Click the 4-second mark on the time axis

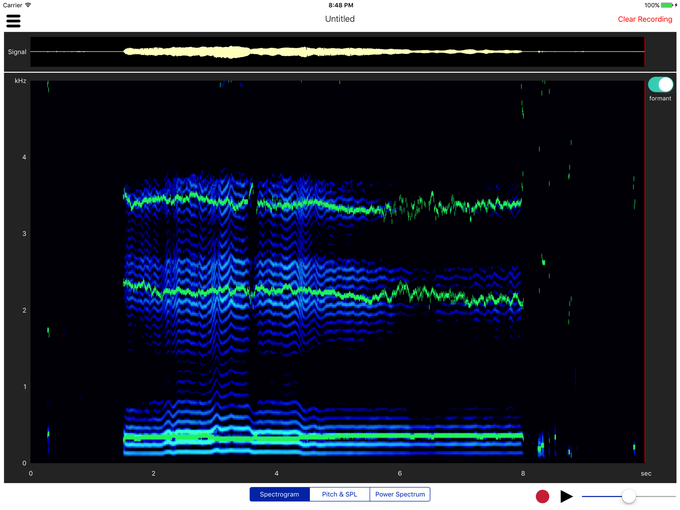point(277,473)
